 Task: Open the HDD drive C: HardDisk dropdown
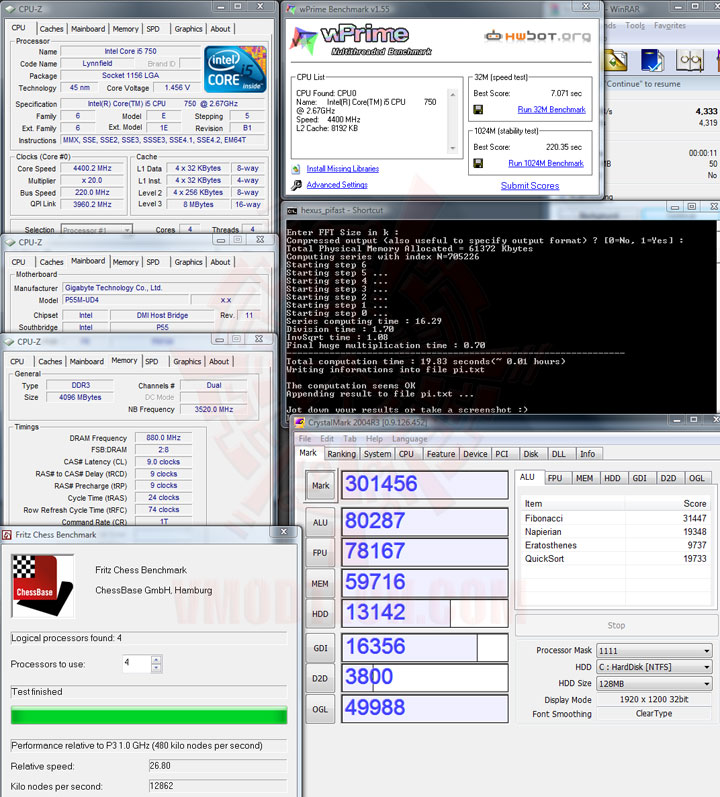(x=706, y=667)
